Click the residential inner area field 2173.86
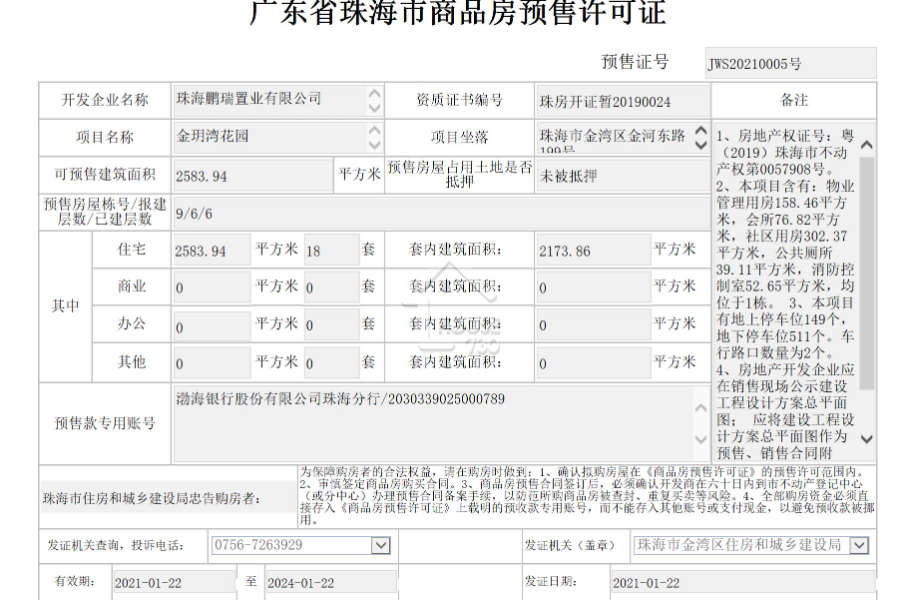Image resolution: width=900 pixels, height=600 pixels. coord(593,250)
